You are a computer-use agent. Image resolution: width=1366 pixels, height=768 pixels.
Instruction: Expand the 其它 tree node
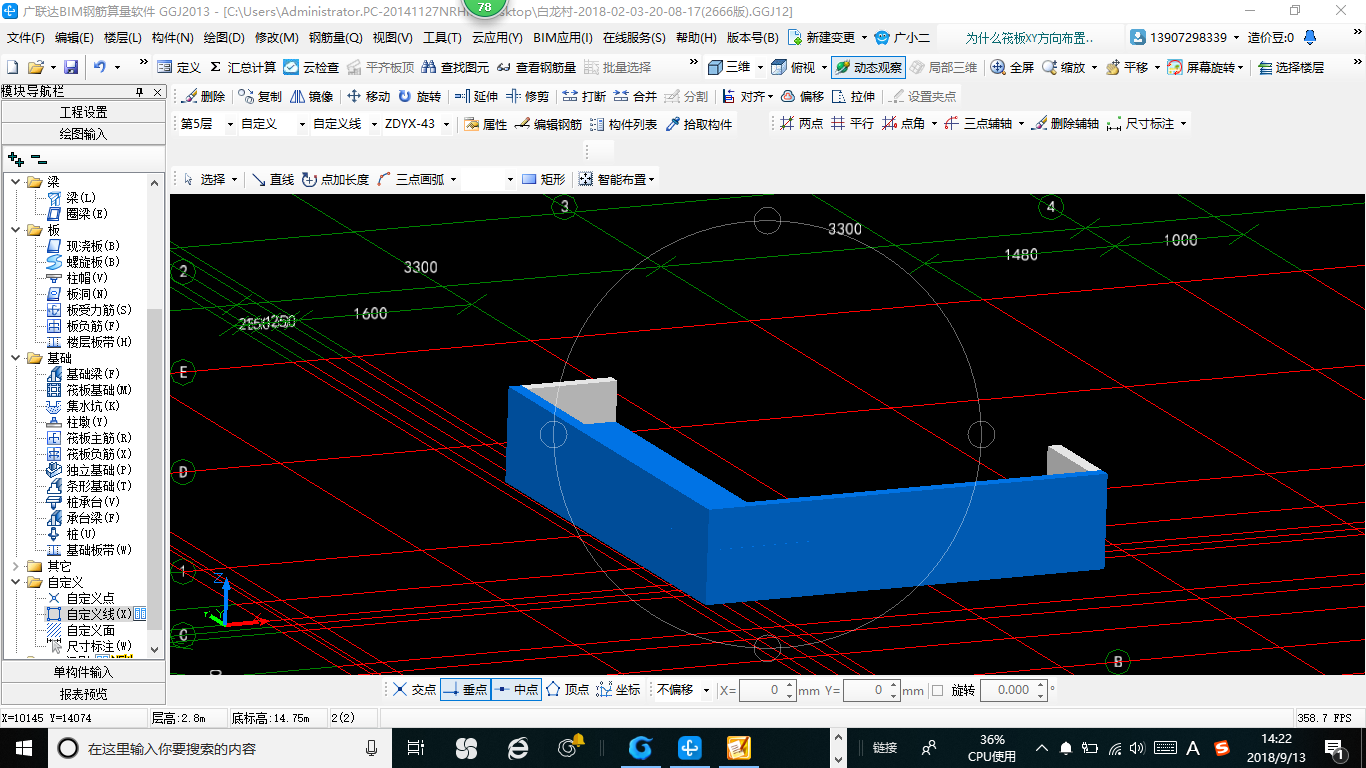click(x=15, y=566)
